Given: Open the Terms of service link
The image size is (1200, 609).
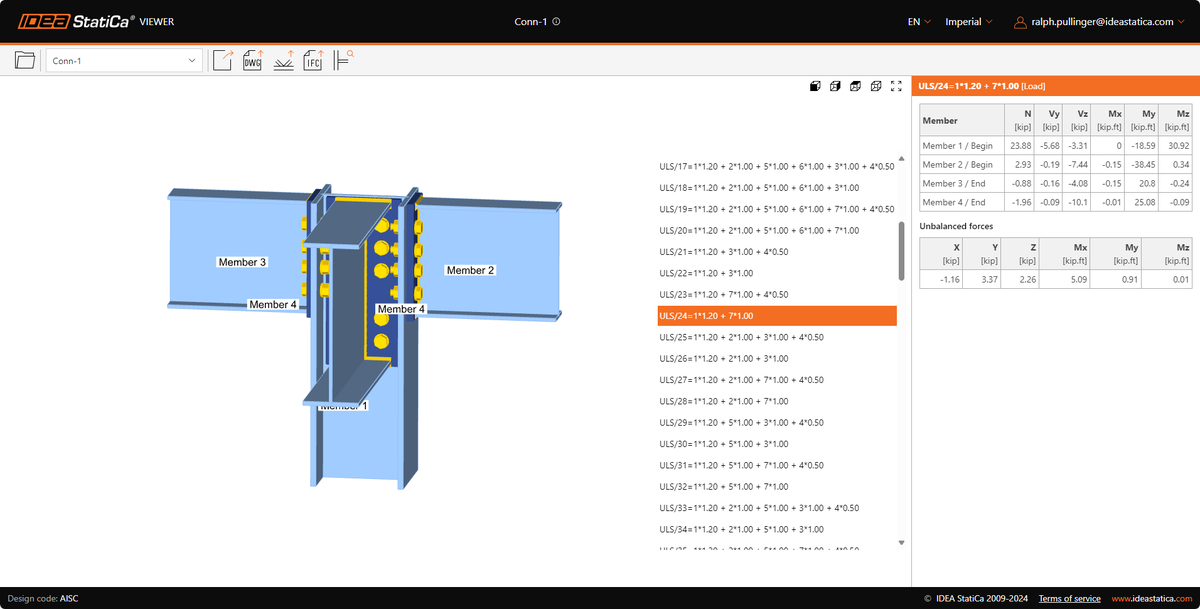Looking at the screenshot, I should [x=1069, y=598].
